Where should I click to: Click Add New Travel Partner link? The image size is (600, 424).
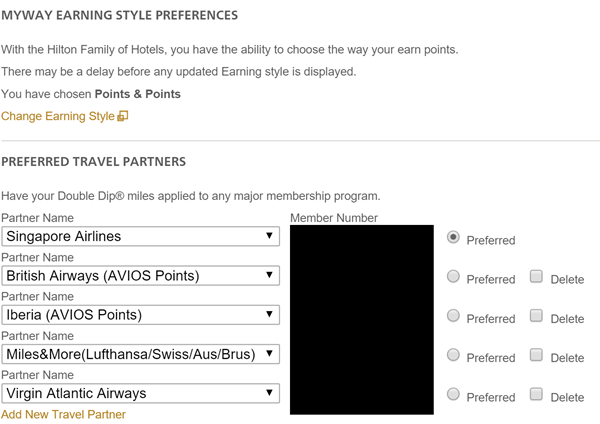tap(63, 414)
